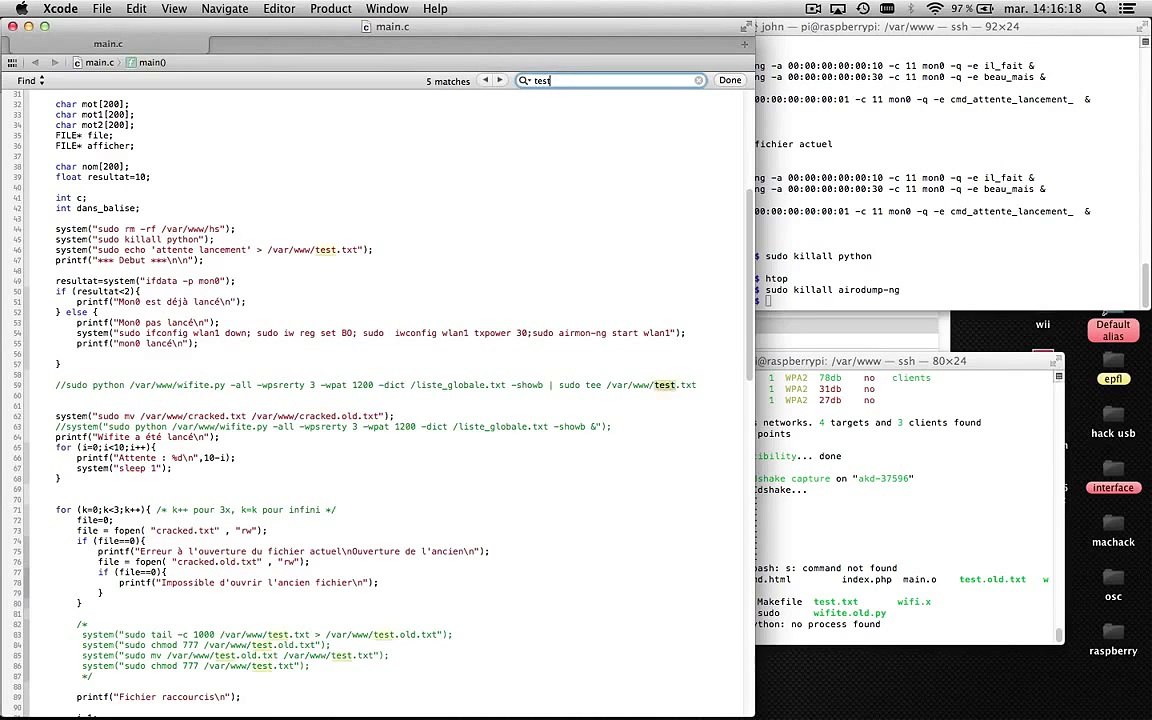This screenshot has width=1152, height=720.
Task: Open Spotlight search in menu bar
Action: pos(1101,9)
